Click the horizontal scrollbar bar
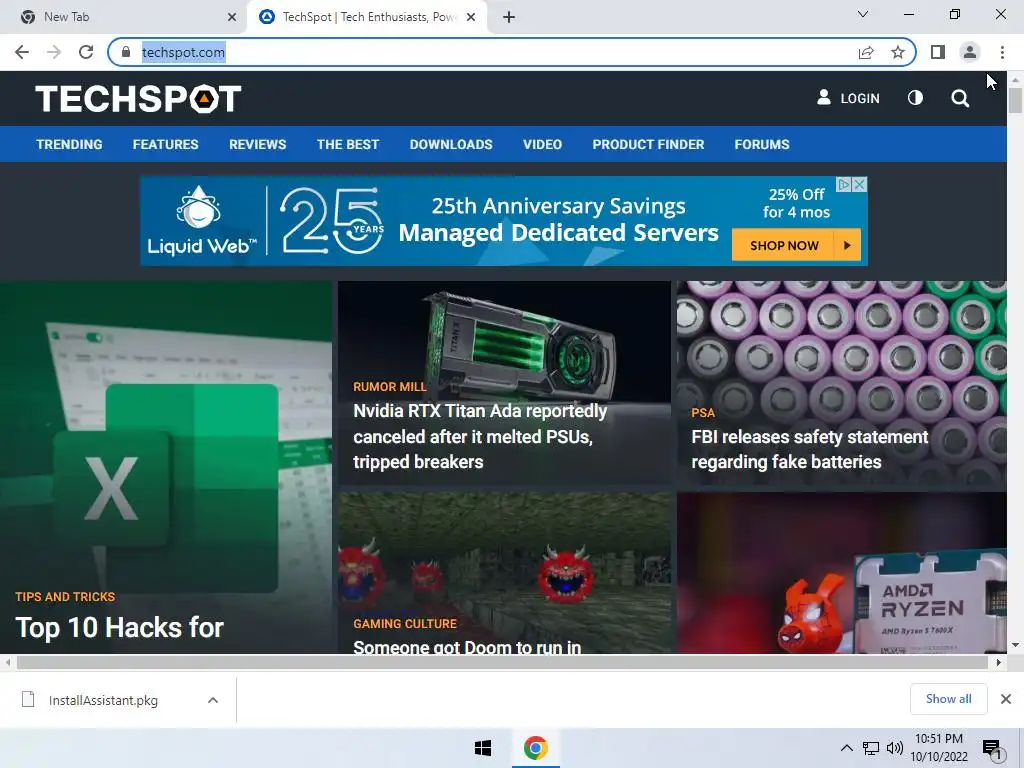 (502, 662)
